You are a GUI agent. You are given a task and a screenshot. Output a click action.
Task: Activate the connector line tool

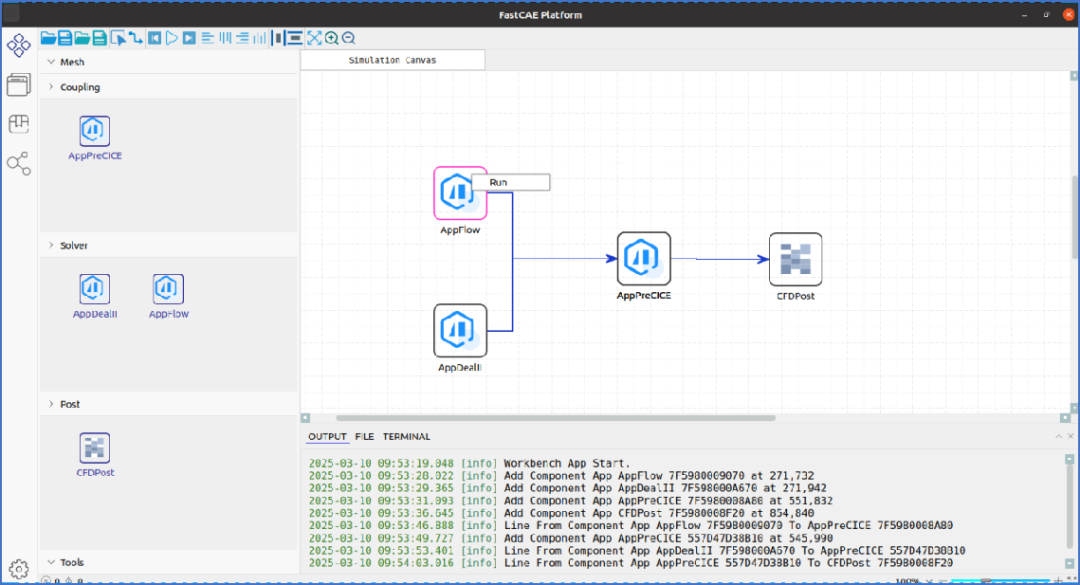point(136,38)
